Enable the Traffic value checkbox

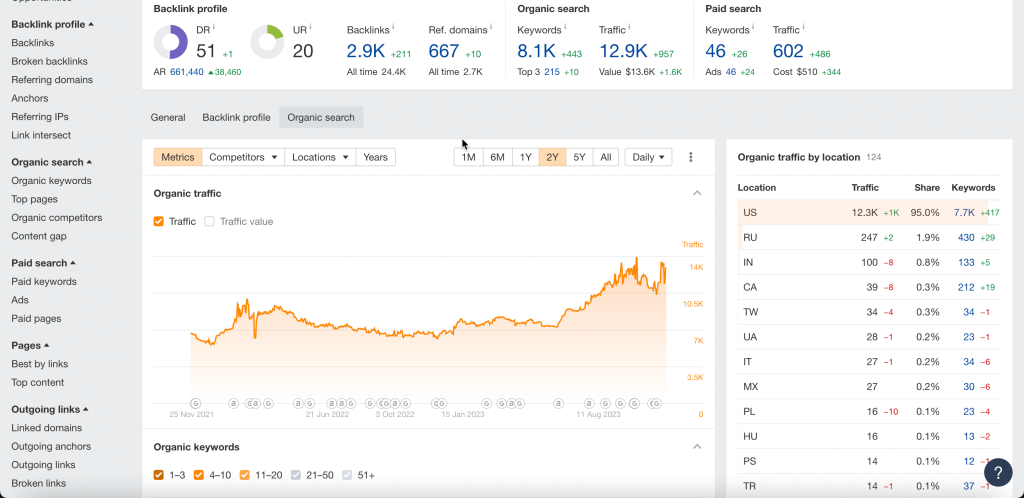210,221
